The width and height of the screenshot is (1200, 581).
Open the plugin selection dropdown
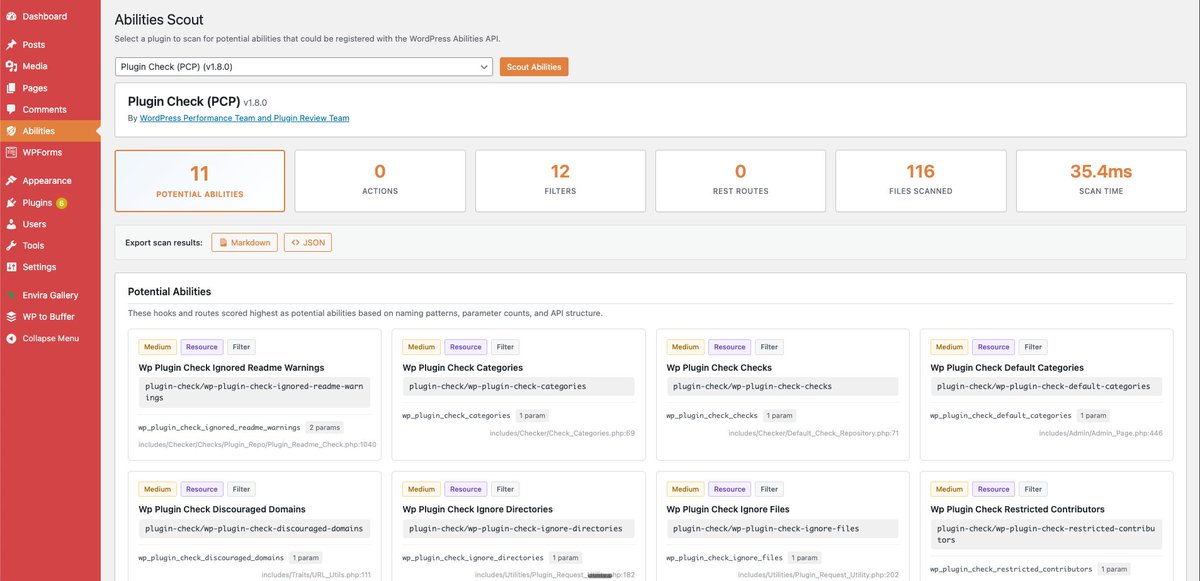pos(304,67)
